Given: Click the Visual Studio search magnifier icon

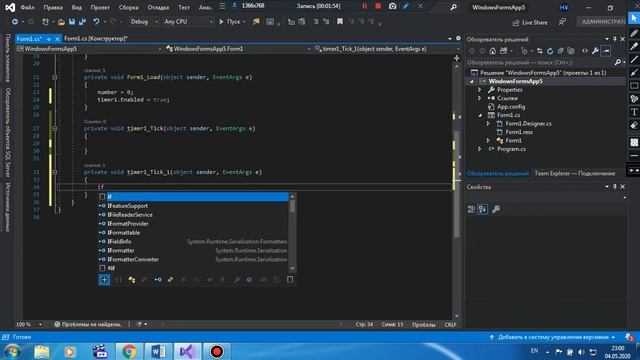Looking at the screenshot, I should coord(453,7).
